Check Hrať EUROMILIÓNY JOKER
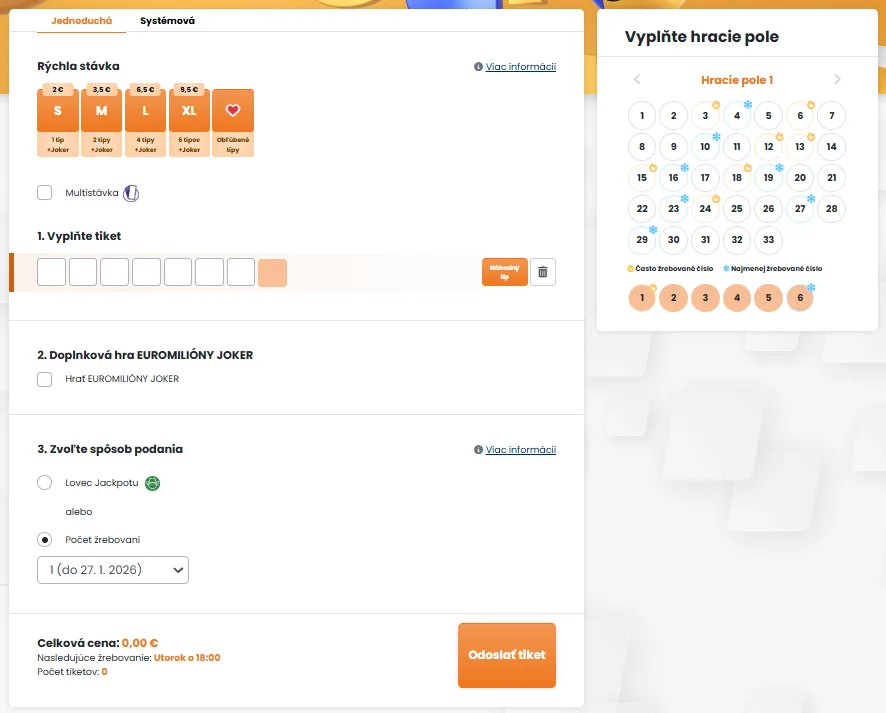 (44, 379)
